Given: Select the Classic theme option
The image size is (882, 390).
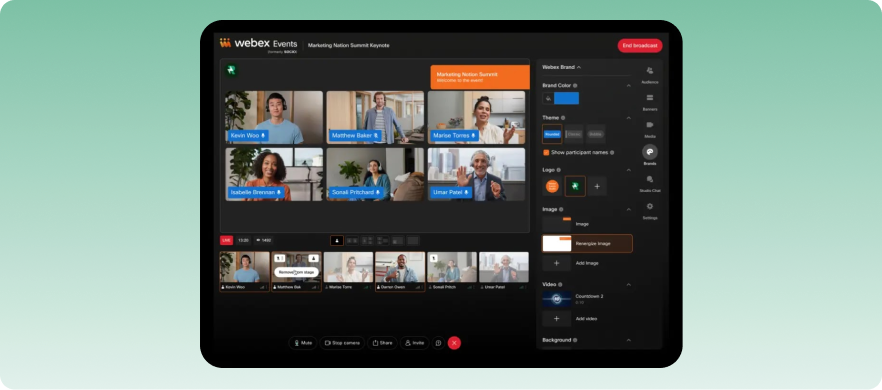Looking at the screenshot, I should coord(574,135).
